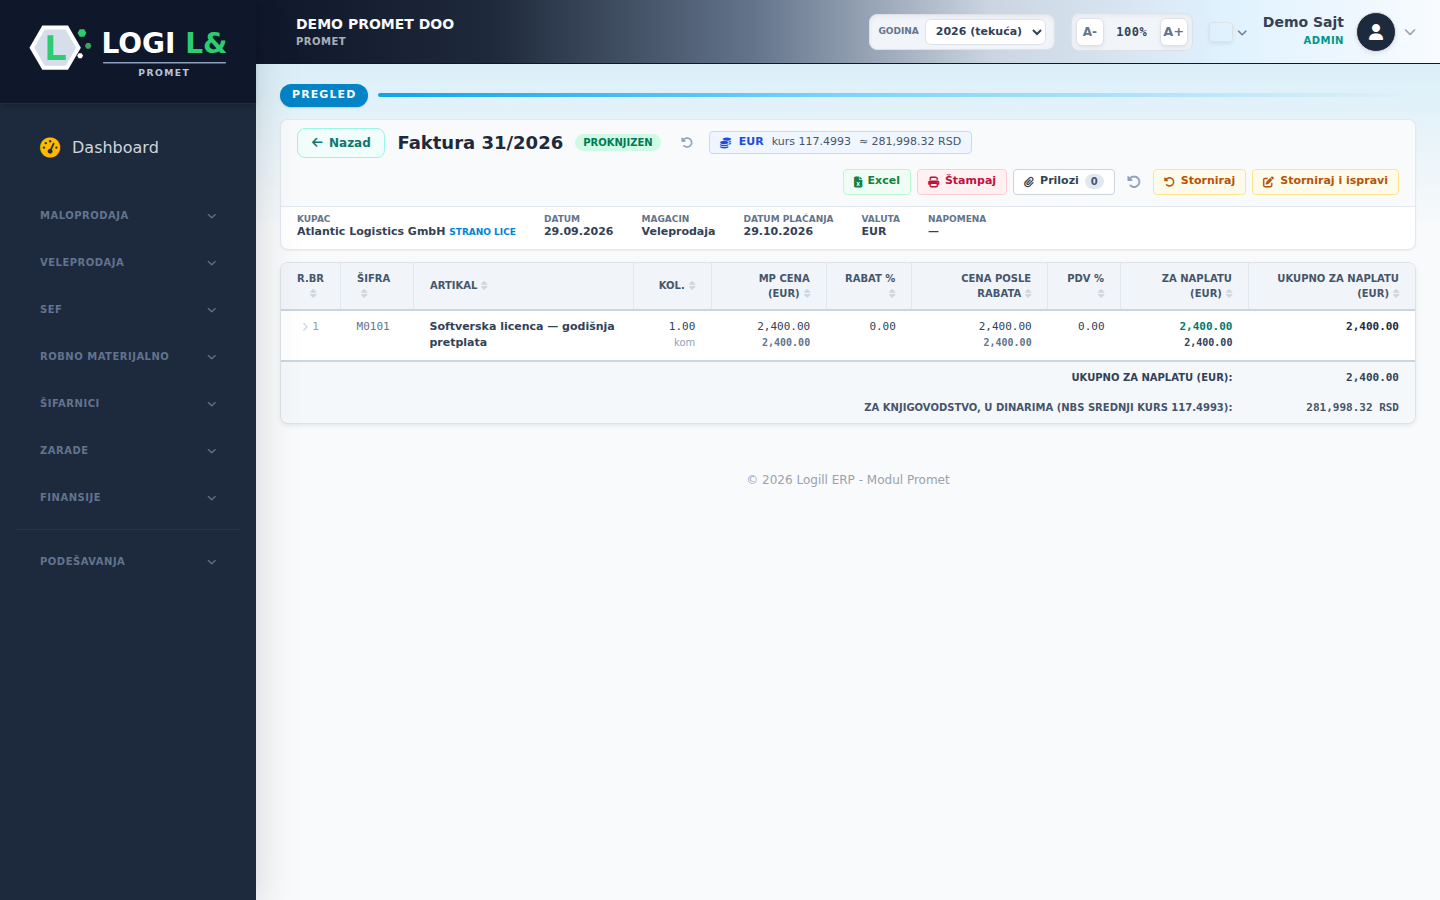The width and height of the screenshot is (1440, 900).
Task: Open Prilozi attachments button
Action: [1064, 181]
